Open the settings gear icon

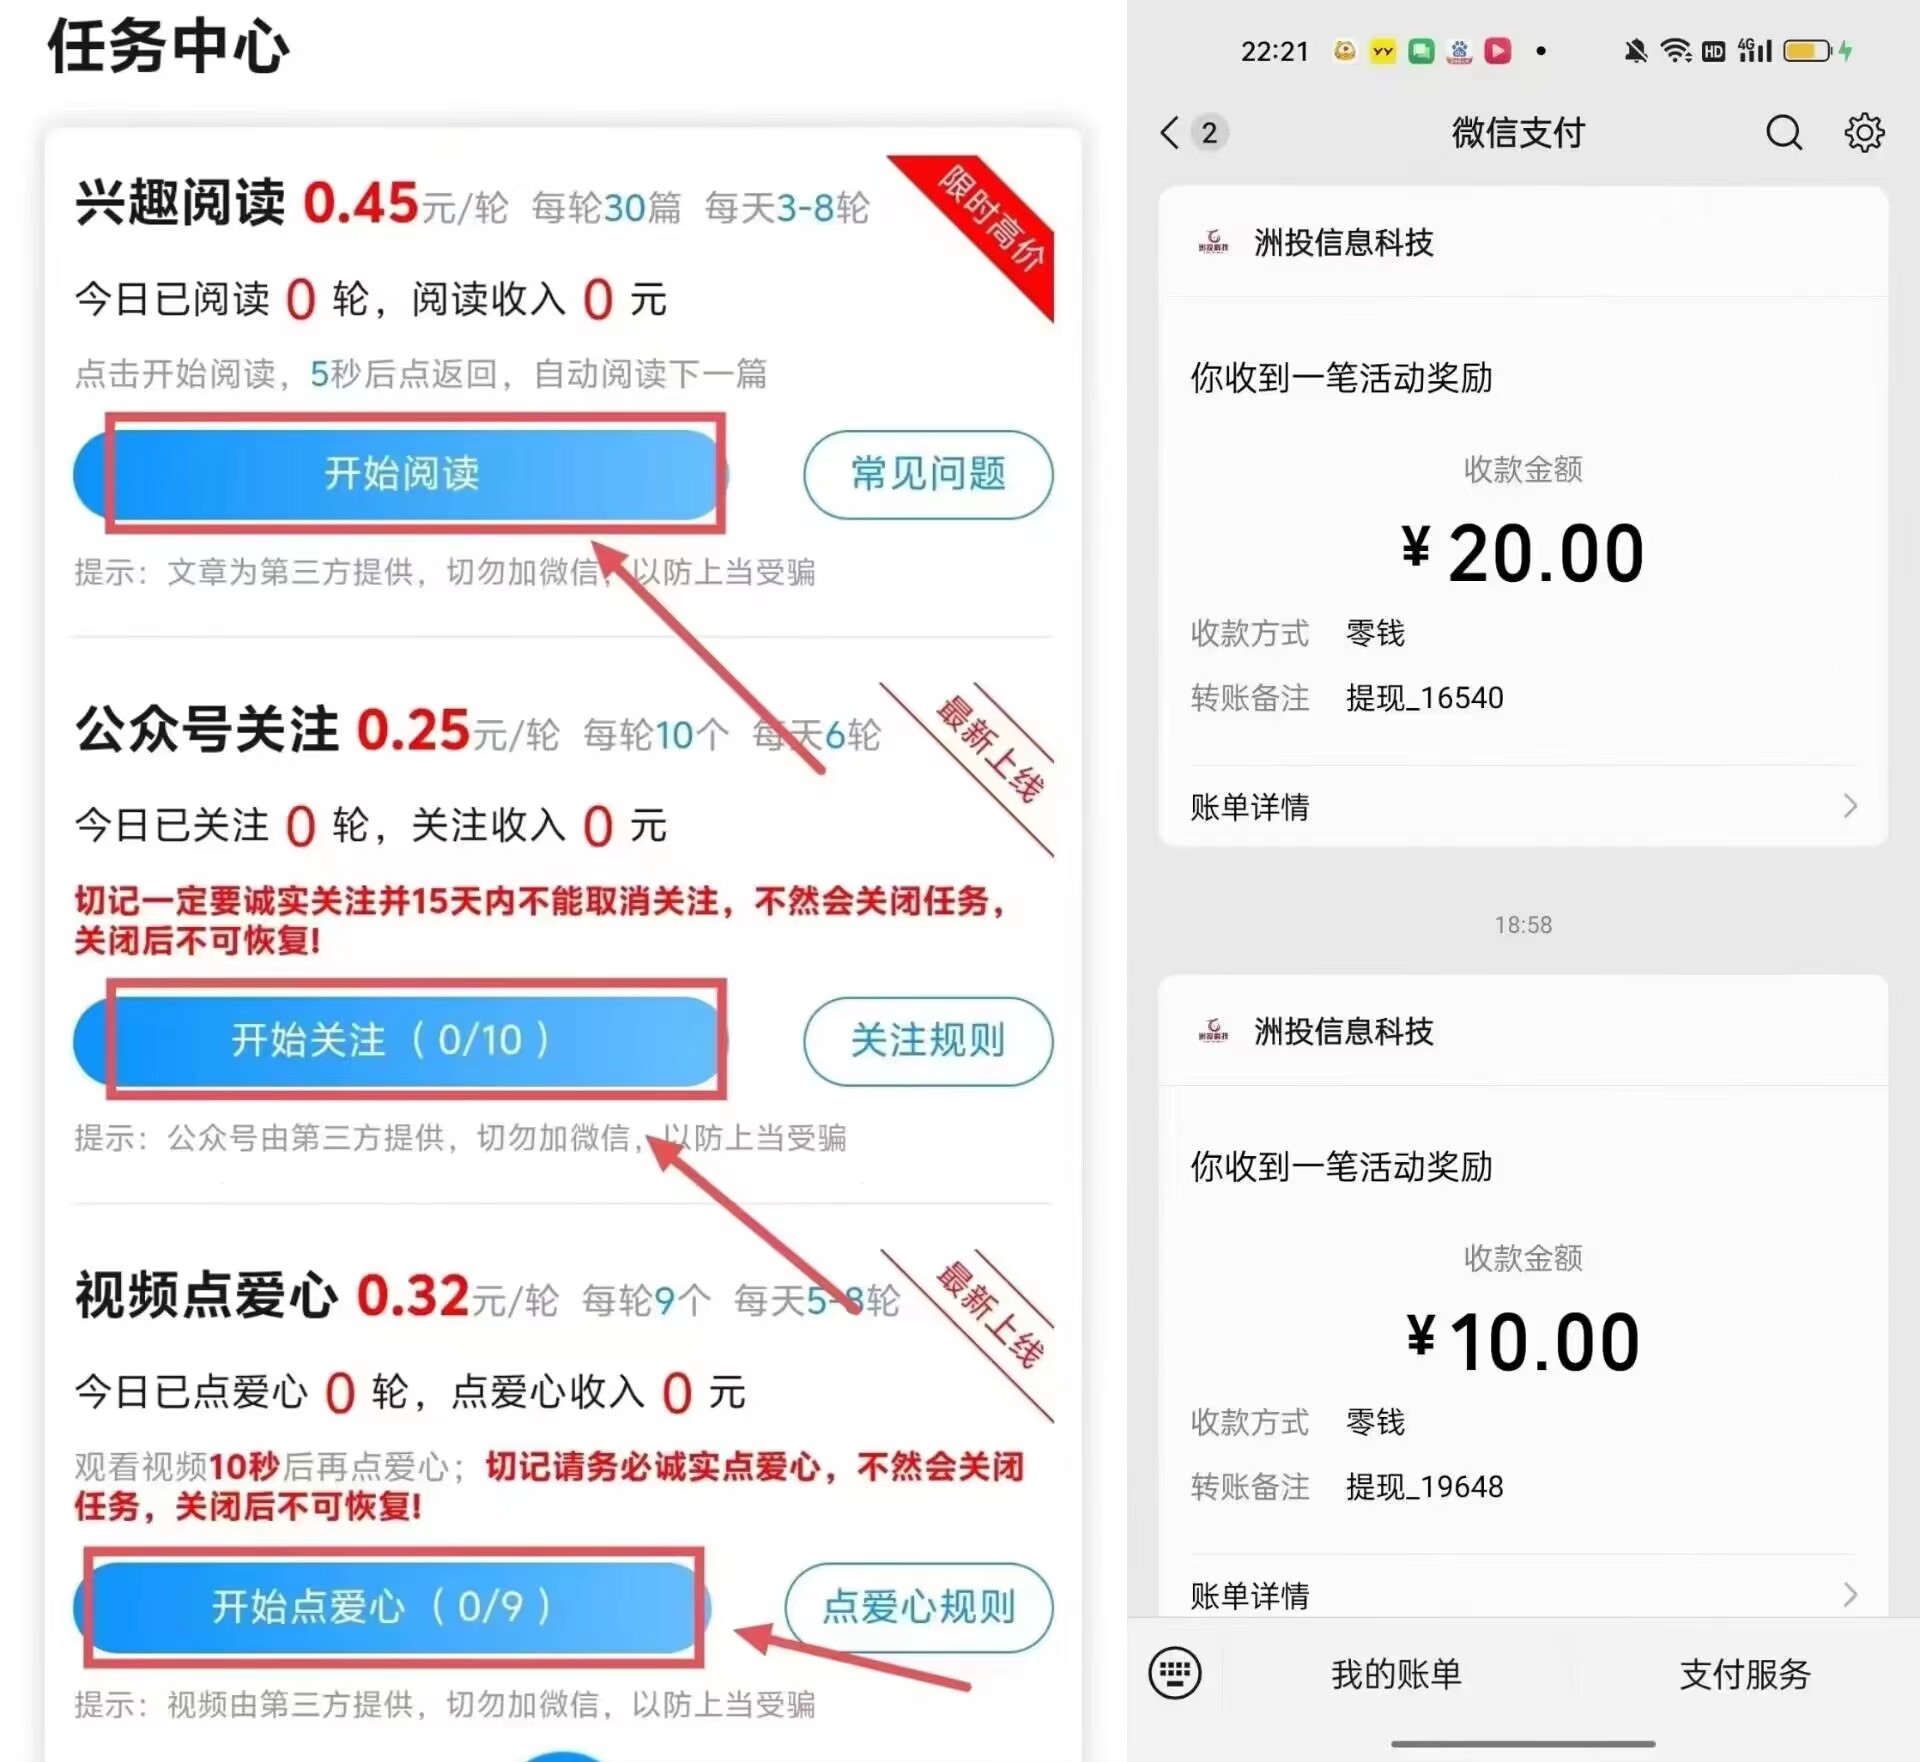1864,132
